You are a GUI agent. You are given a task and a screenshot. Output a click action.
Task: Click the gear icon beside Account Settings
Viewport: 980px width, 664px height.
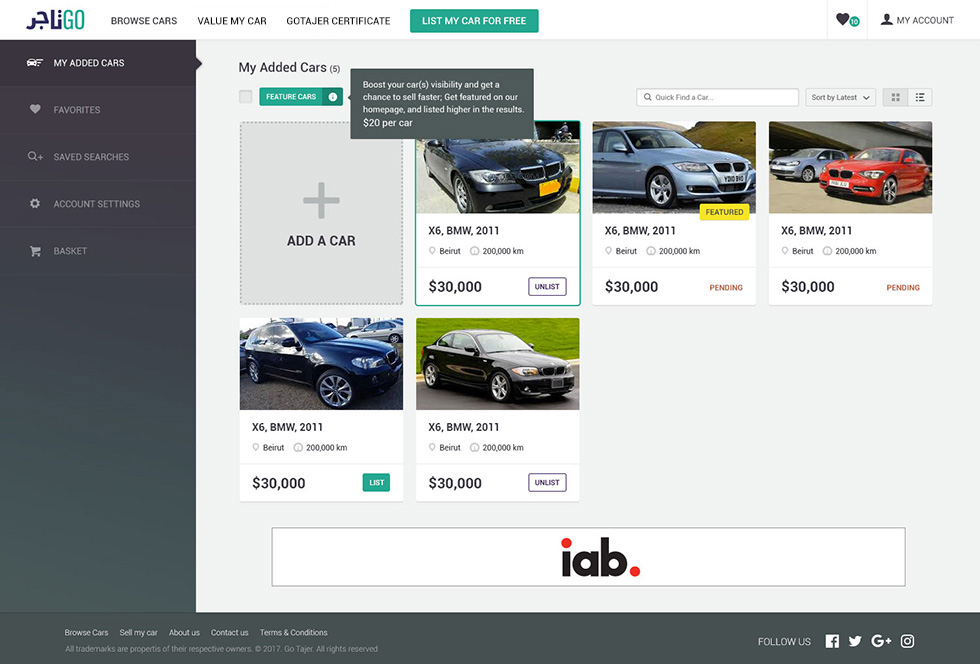35,204
